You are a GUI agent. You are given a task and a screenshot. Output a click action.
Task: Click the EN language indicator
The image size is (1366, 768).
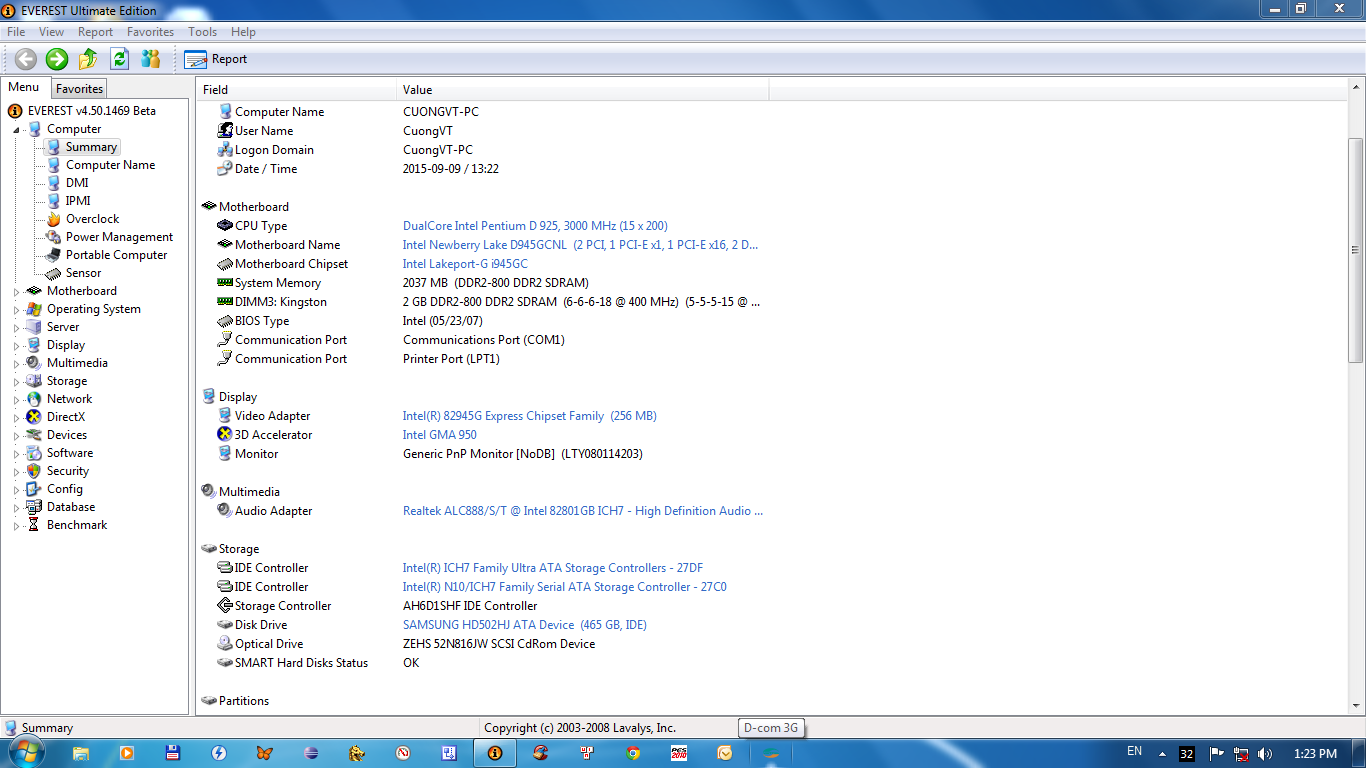pyautogui.click(x=1134, y=751)
